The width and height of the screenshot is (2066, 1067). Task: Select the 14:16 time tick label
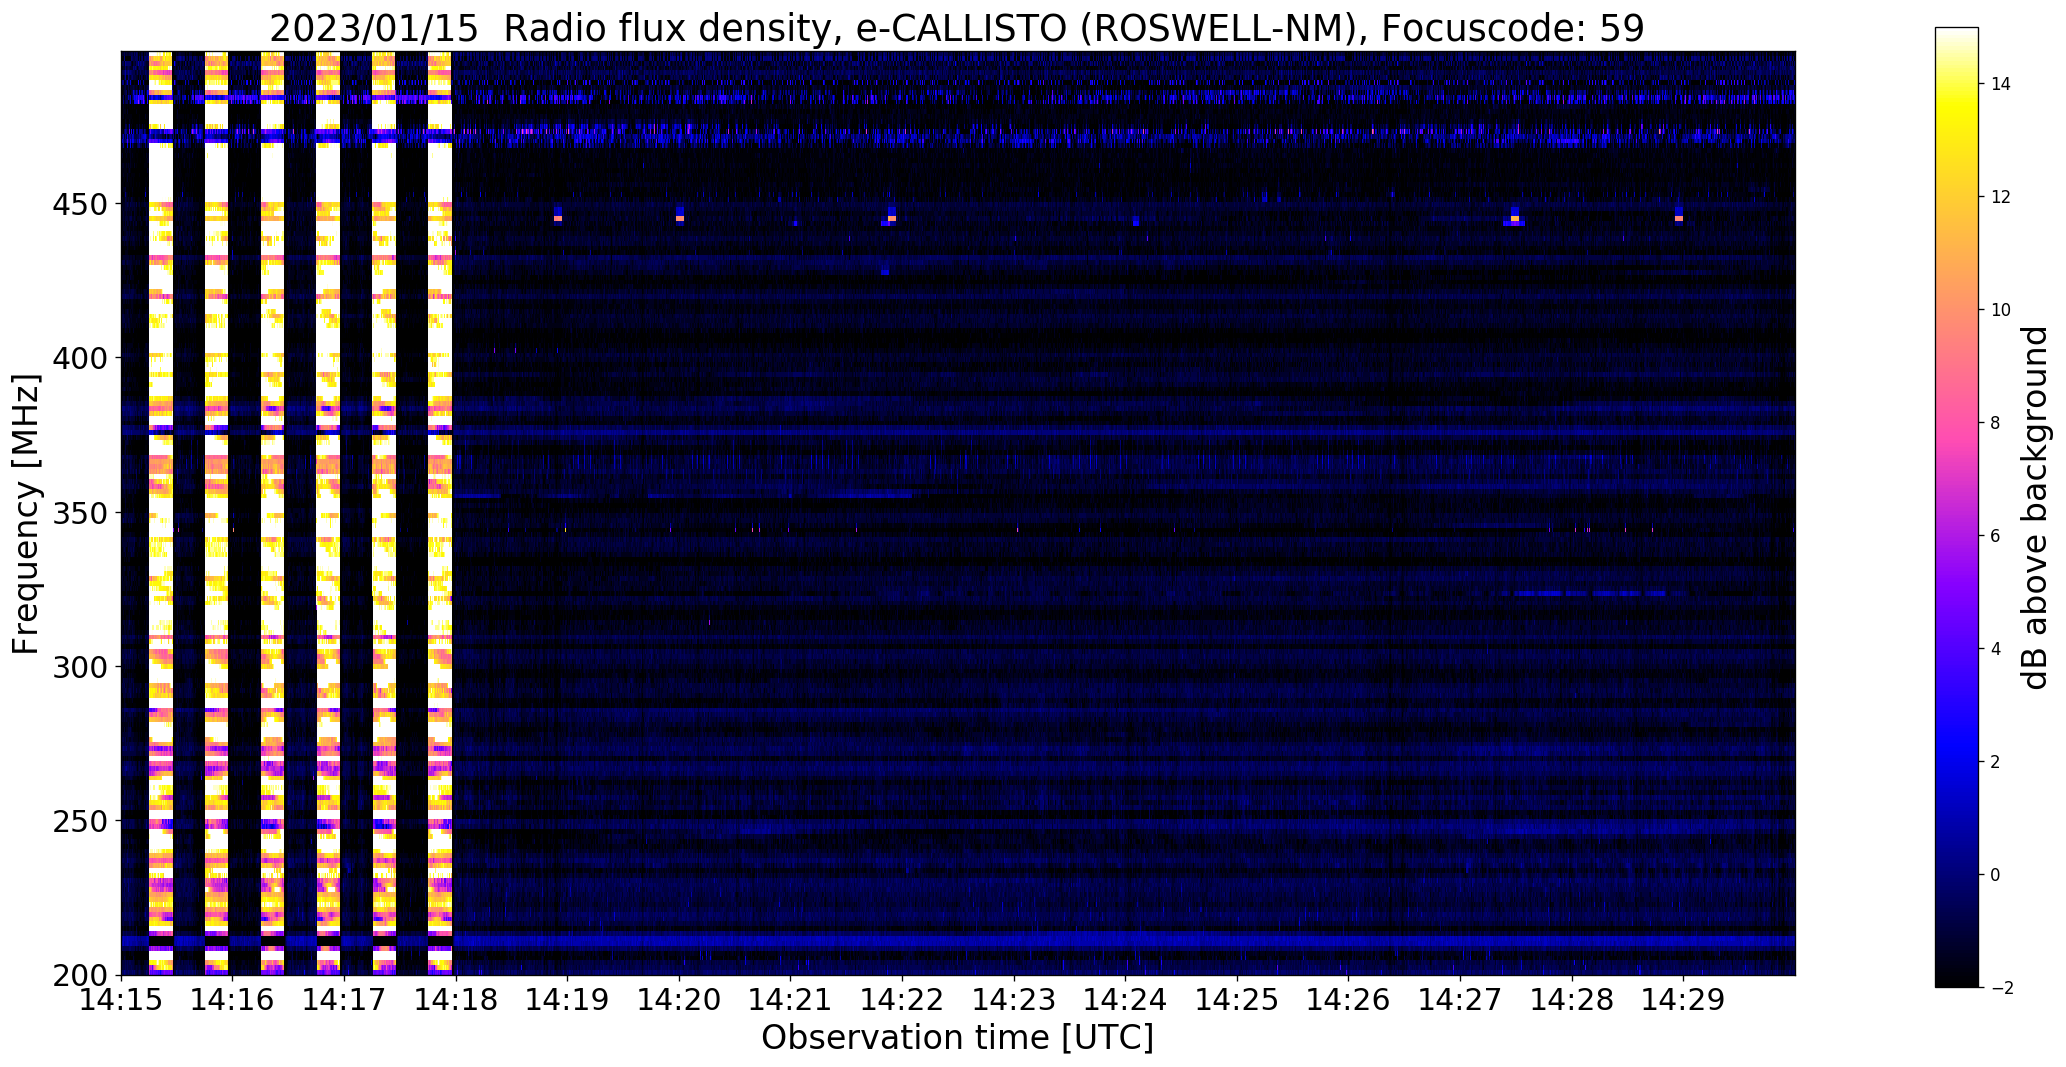tap(233, 999)
